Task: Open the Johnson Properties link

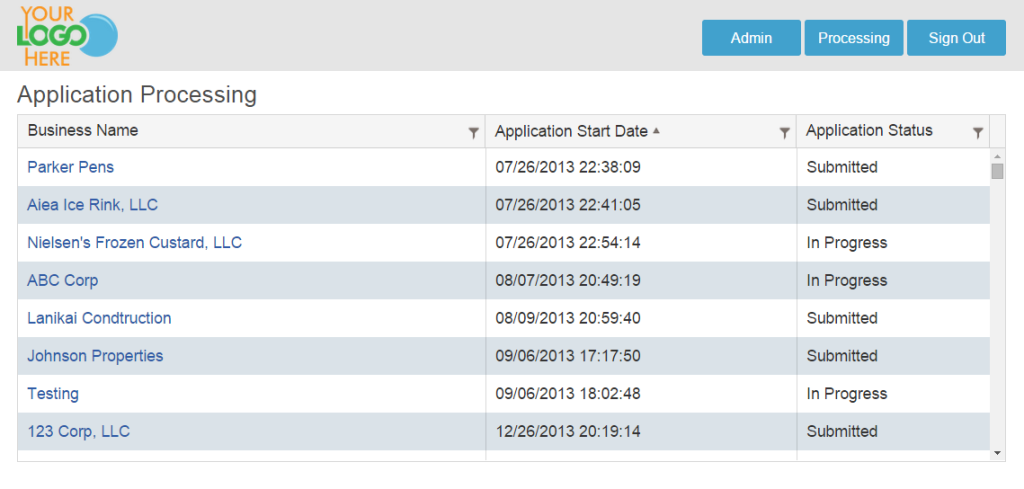Action: tap(95, 356)
